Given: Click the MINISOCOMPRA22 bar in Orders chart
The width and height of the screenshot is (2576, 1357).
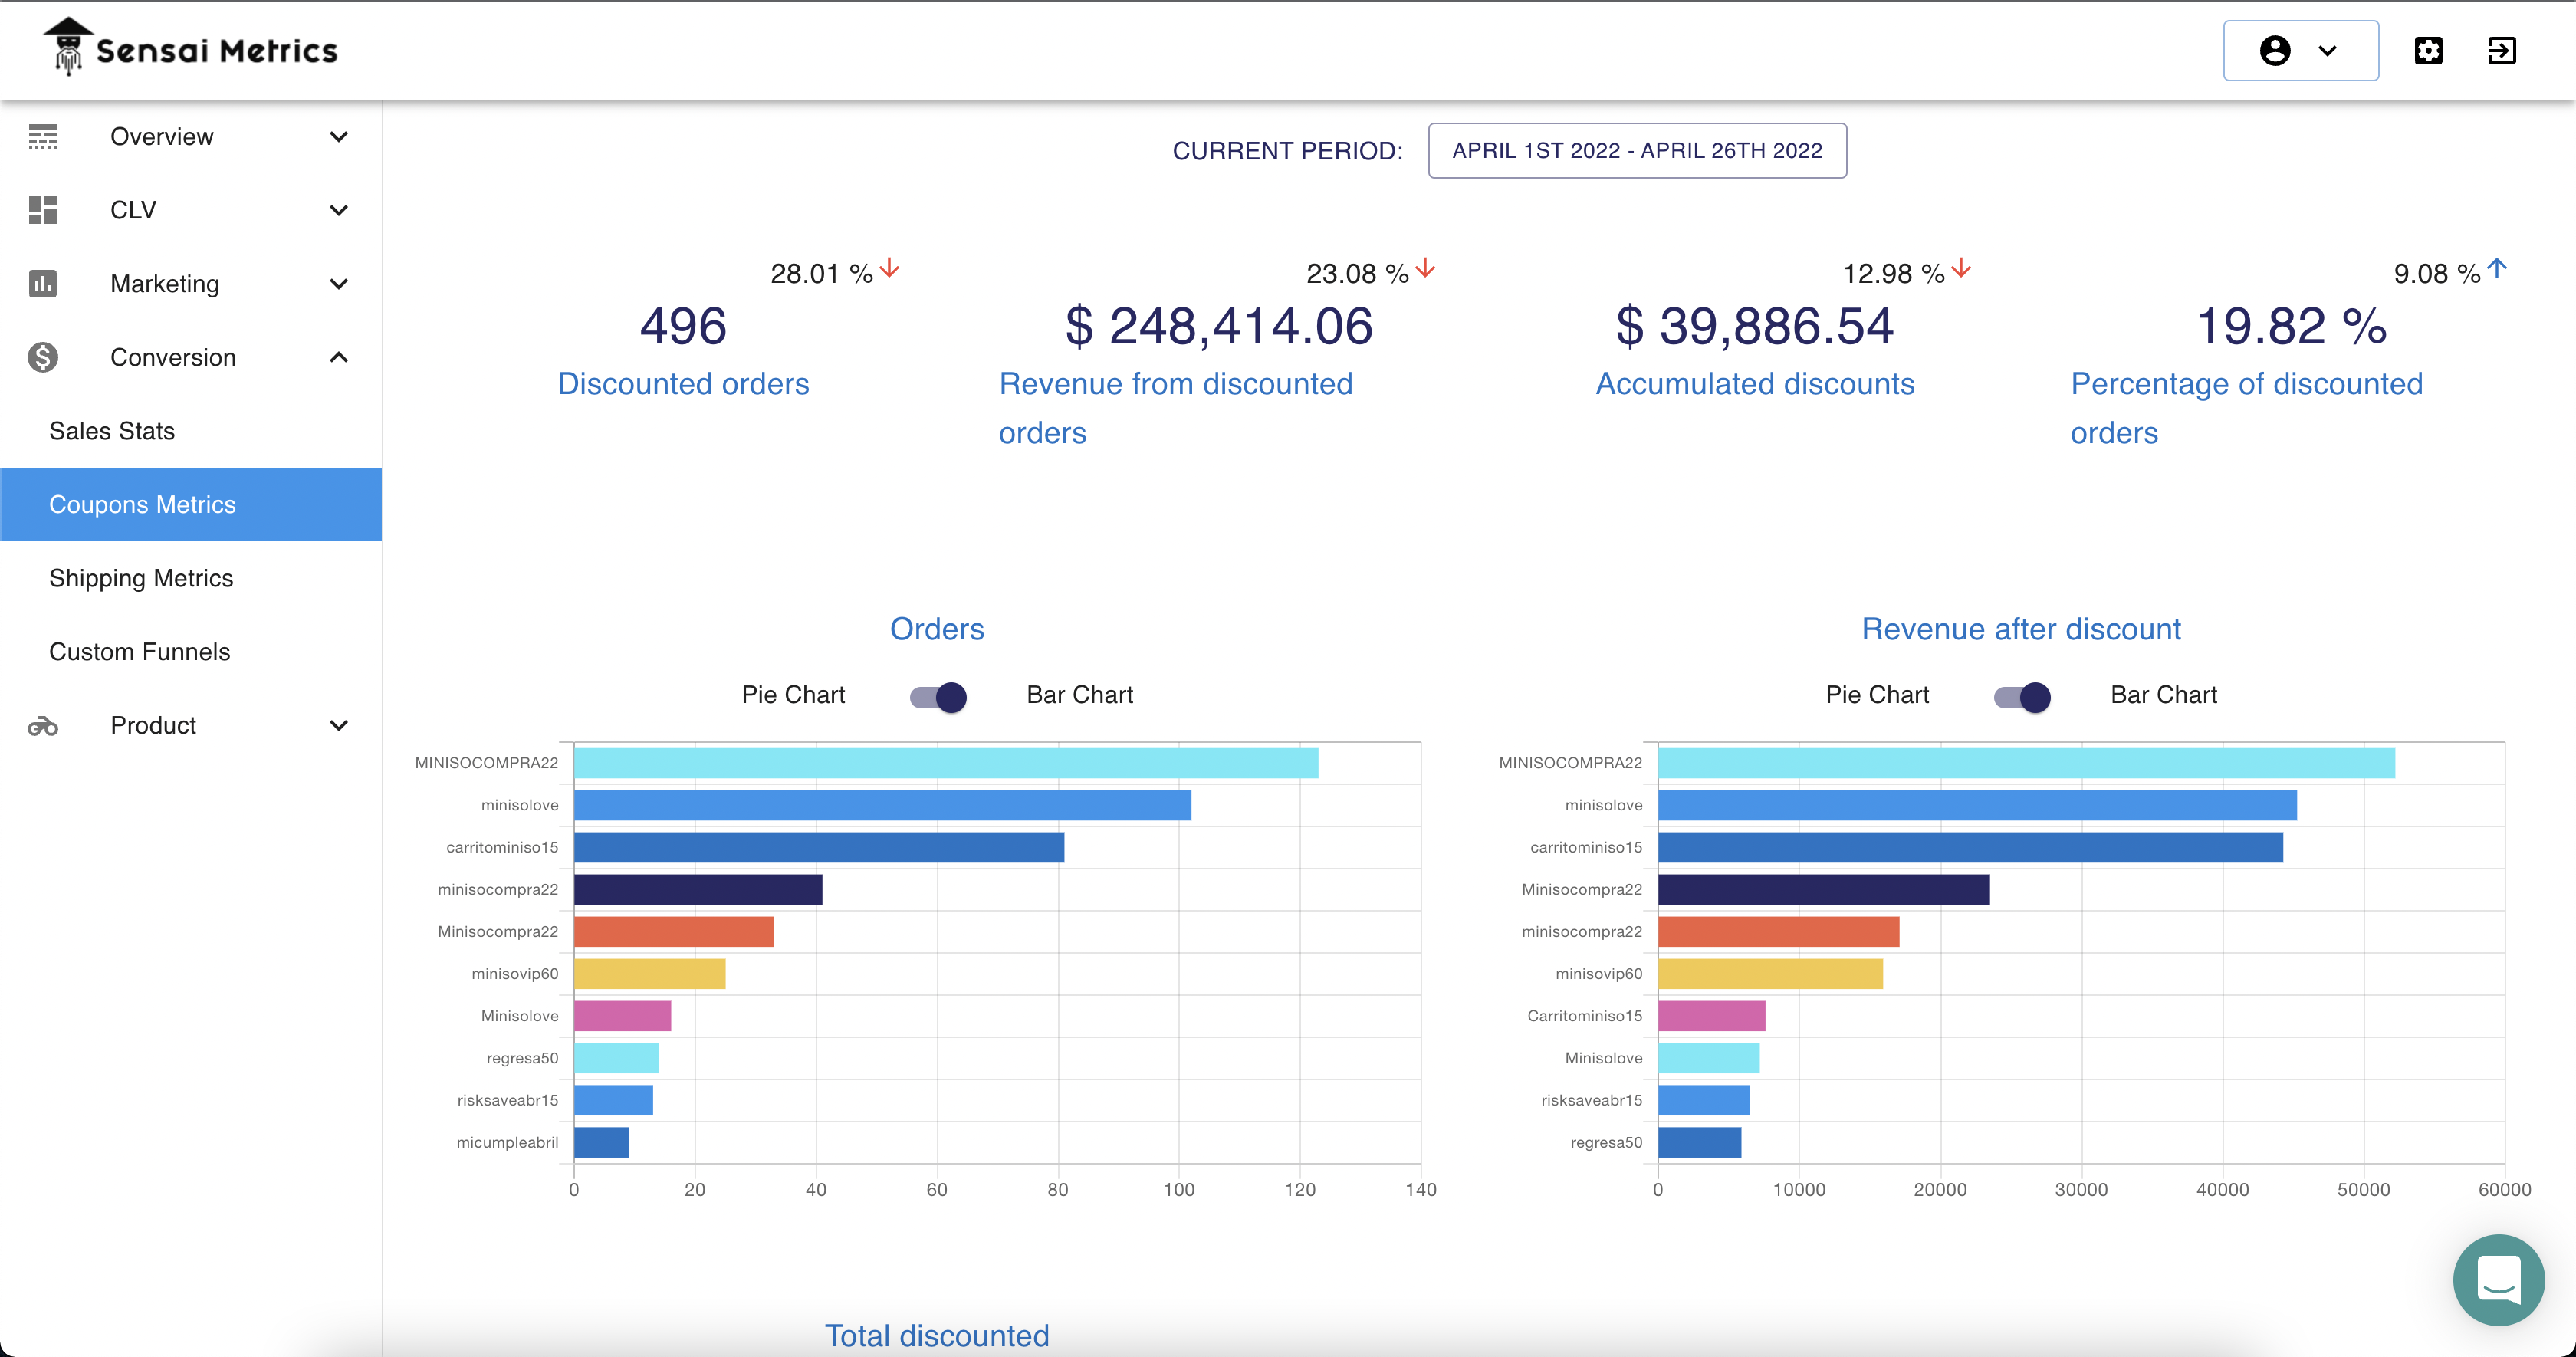Looking at the screenshot, I should pyautogui.click(x=946, y=763).
